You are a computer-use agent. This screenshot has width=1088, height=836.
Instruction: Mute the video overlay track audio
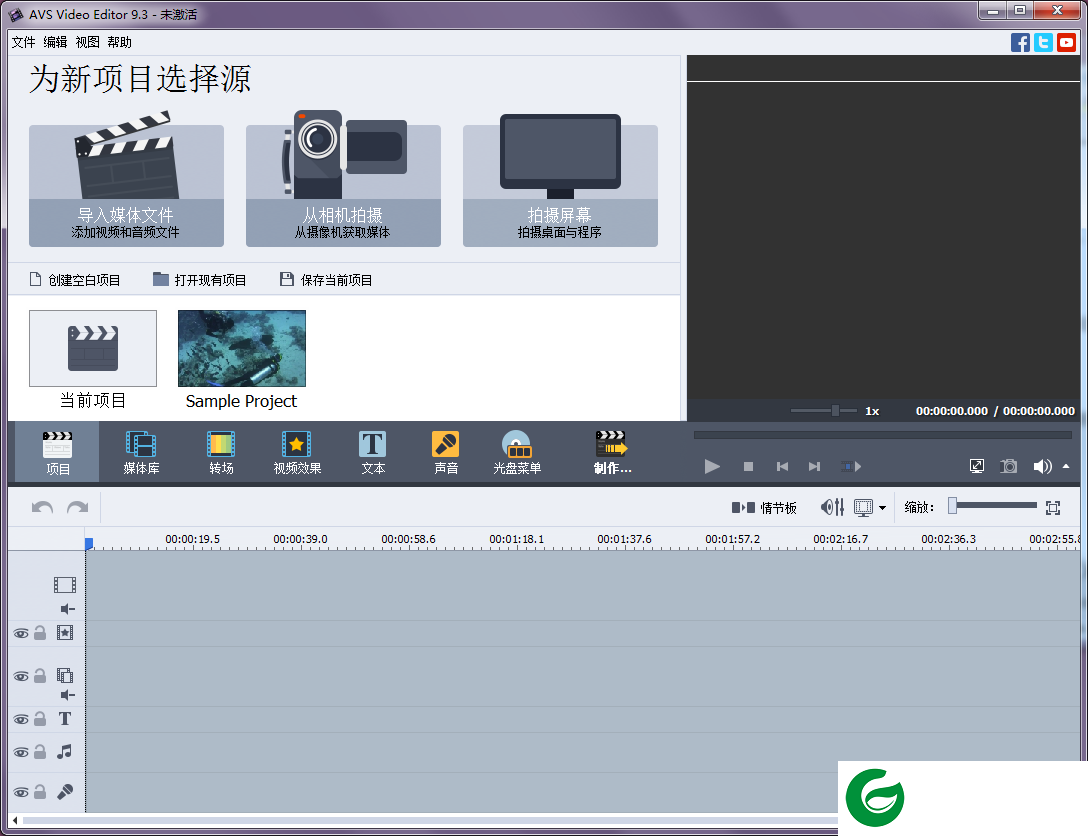click(67, 695)
